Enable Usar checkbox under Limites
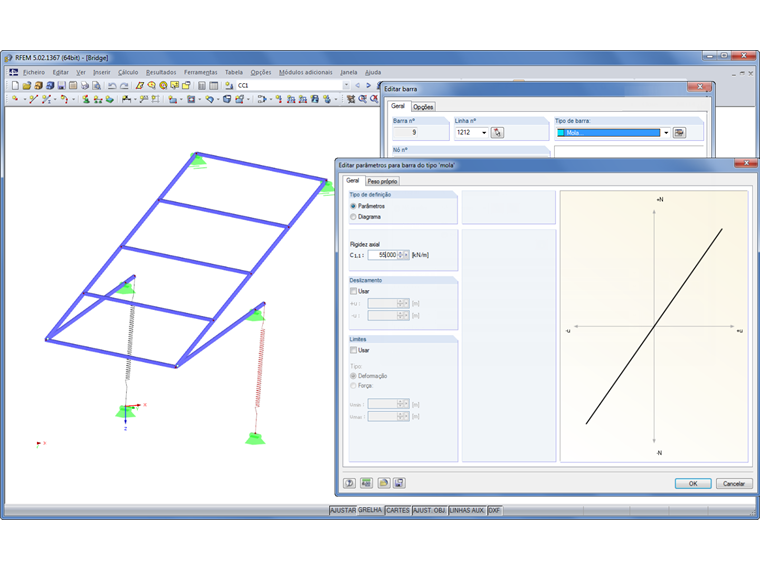 tap(353, 350)
